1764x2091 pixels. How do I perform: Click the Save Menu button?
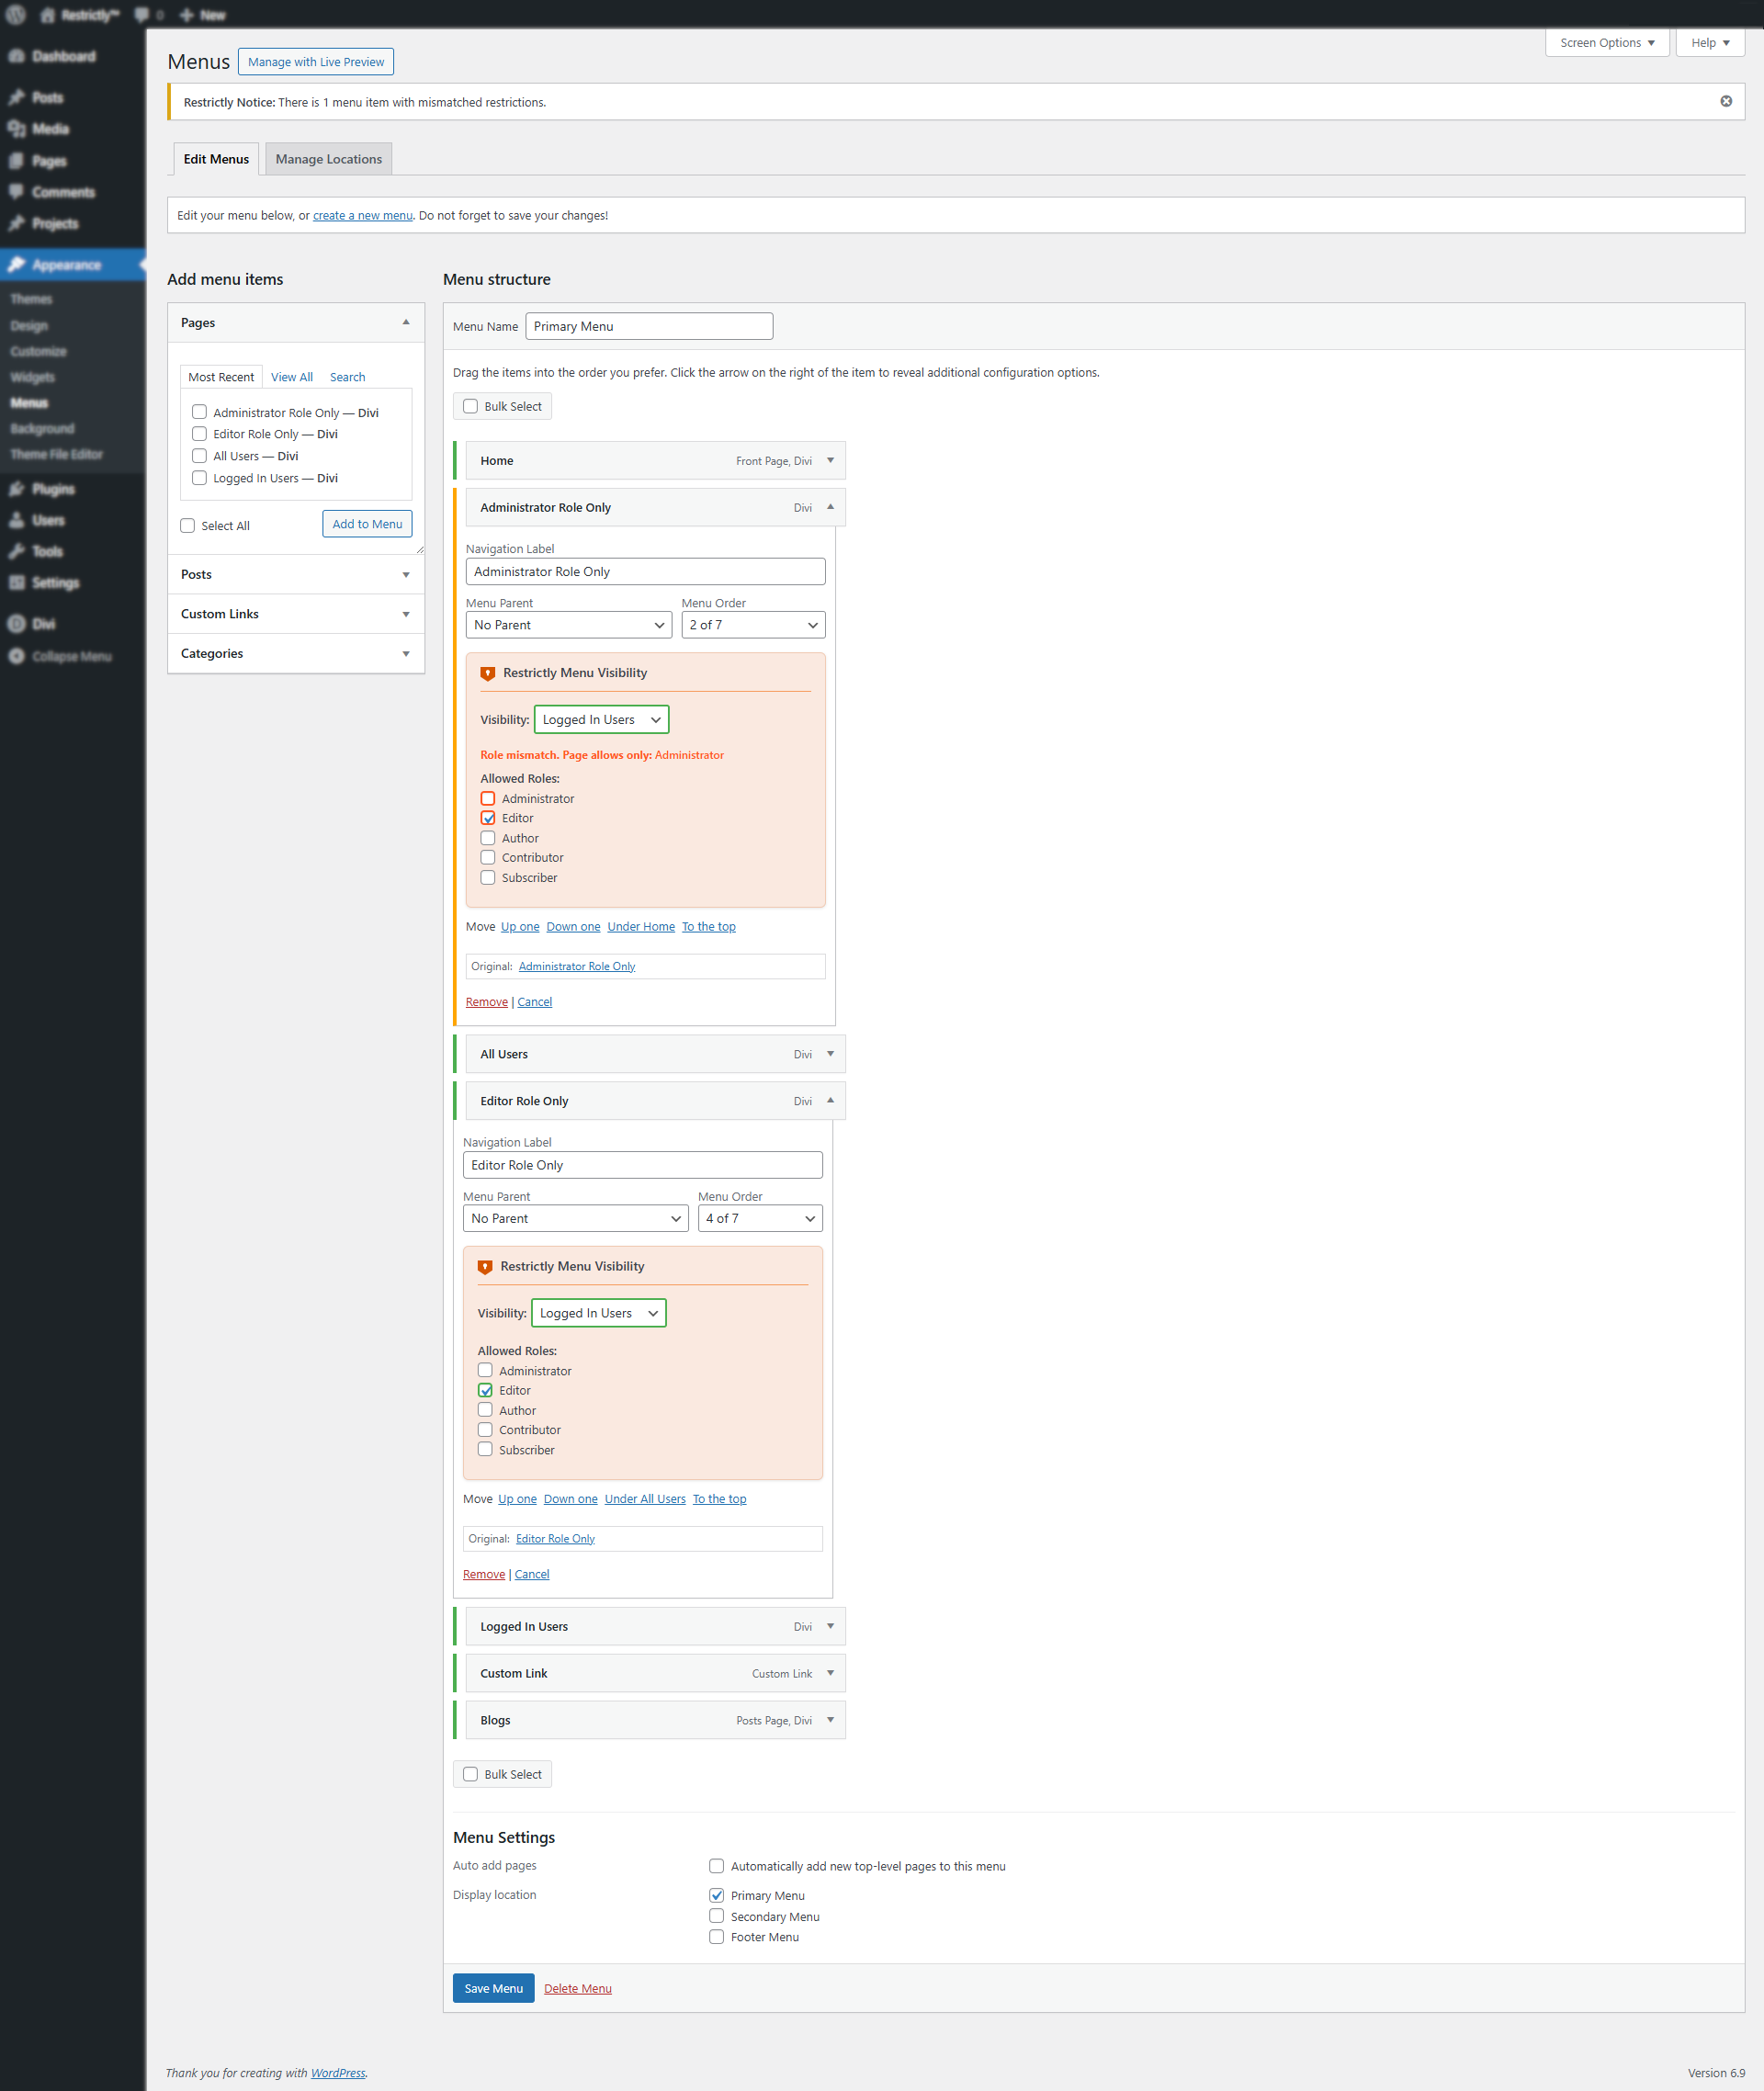click(x=493, y=1988)
